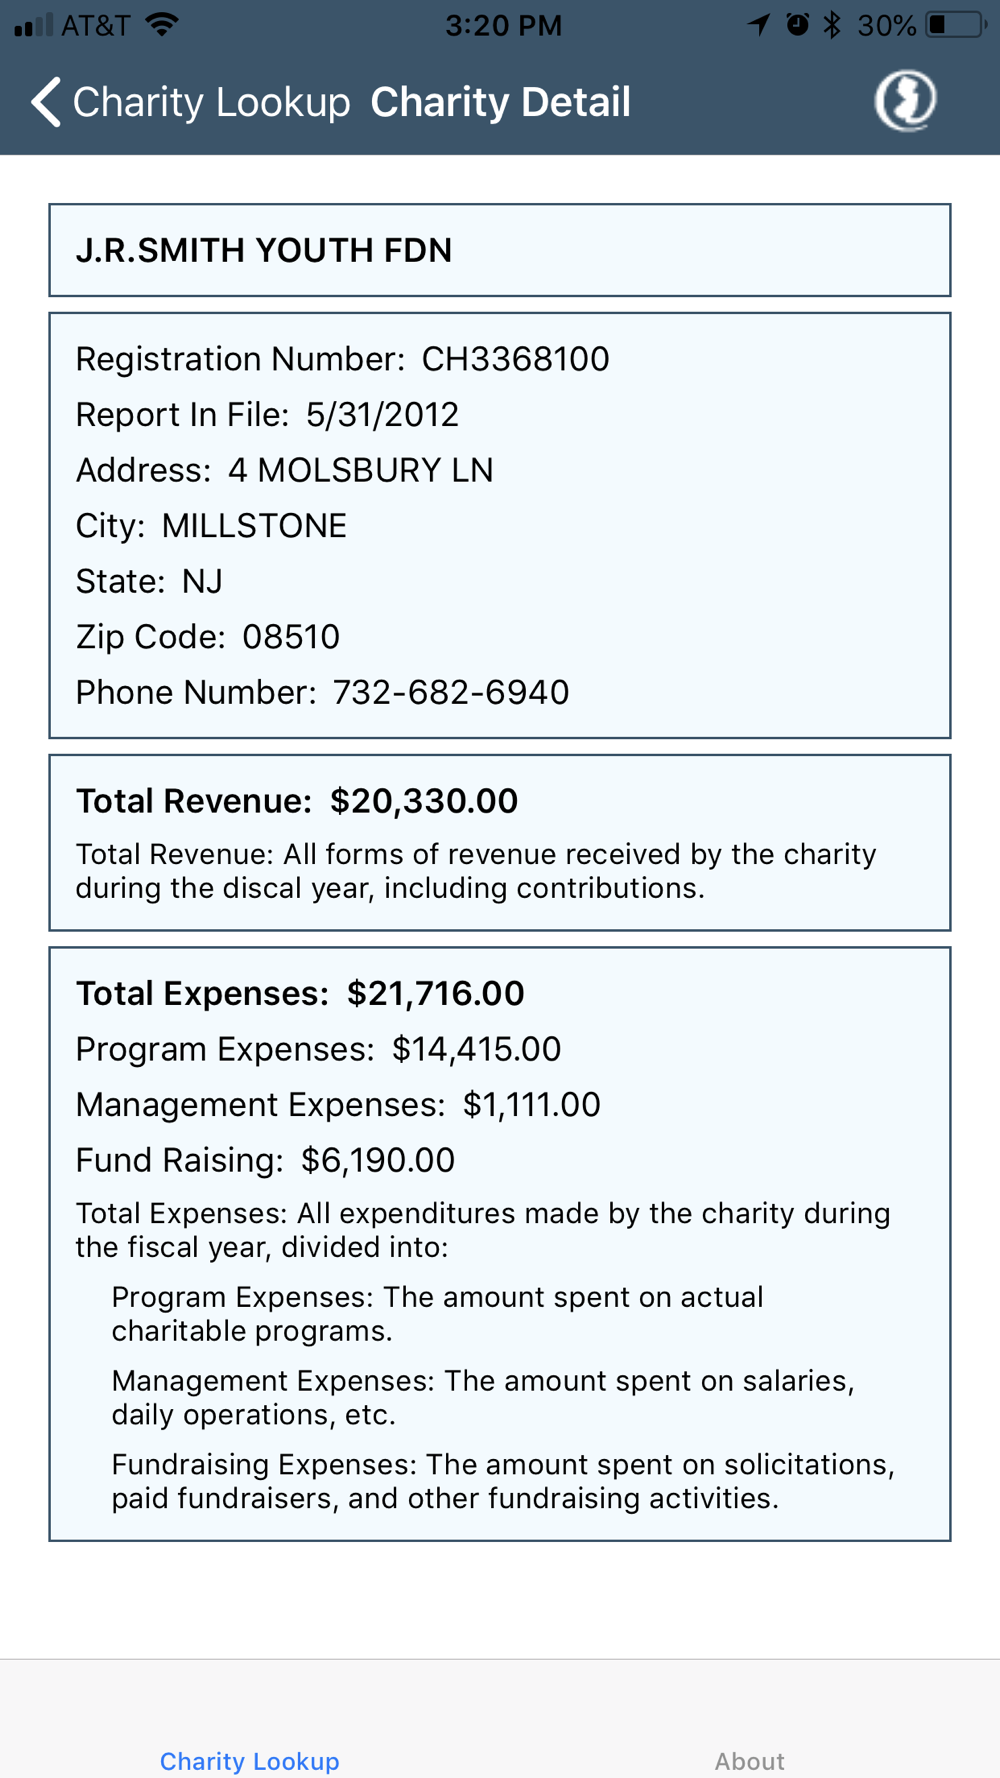Tap the alarm clock status icon
This screenshot has height=1778, width=1000.
[x=797, y=25]
